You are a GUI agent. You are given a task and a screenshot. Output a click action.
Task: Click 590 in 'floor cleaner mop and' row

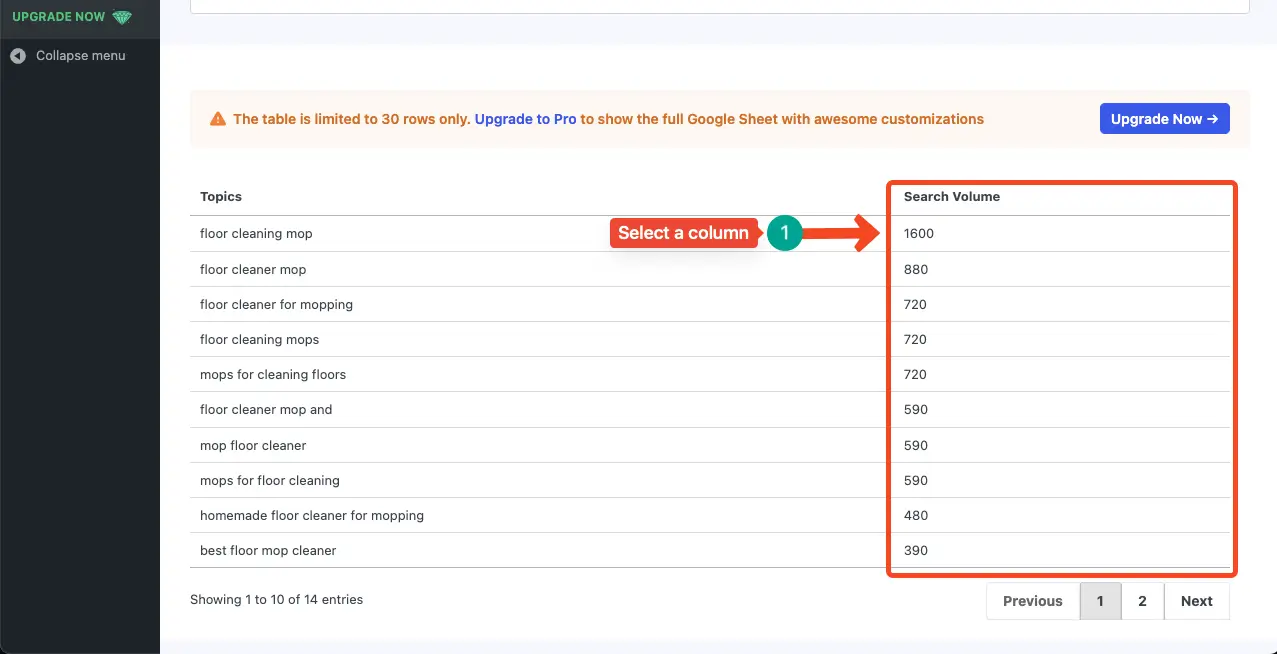coord(916,409)
